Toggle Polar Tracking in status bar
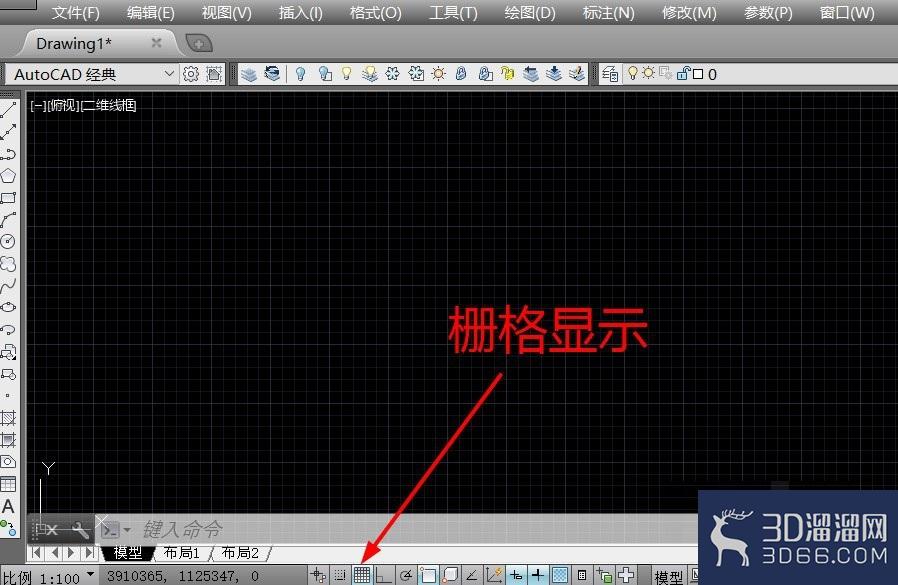 pyautogui.click(x=406, y=575)
